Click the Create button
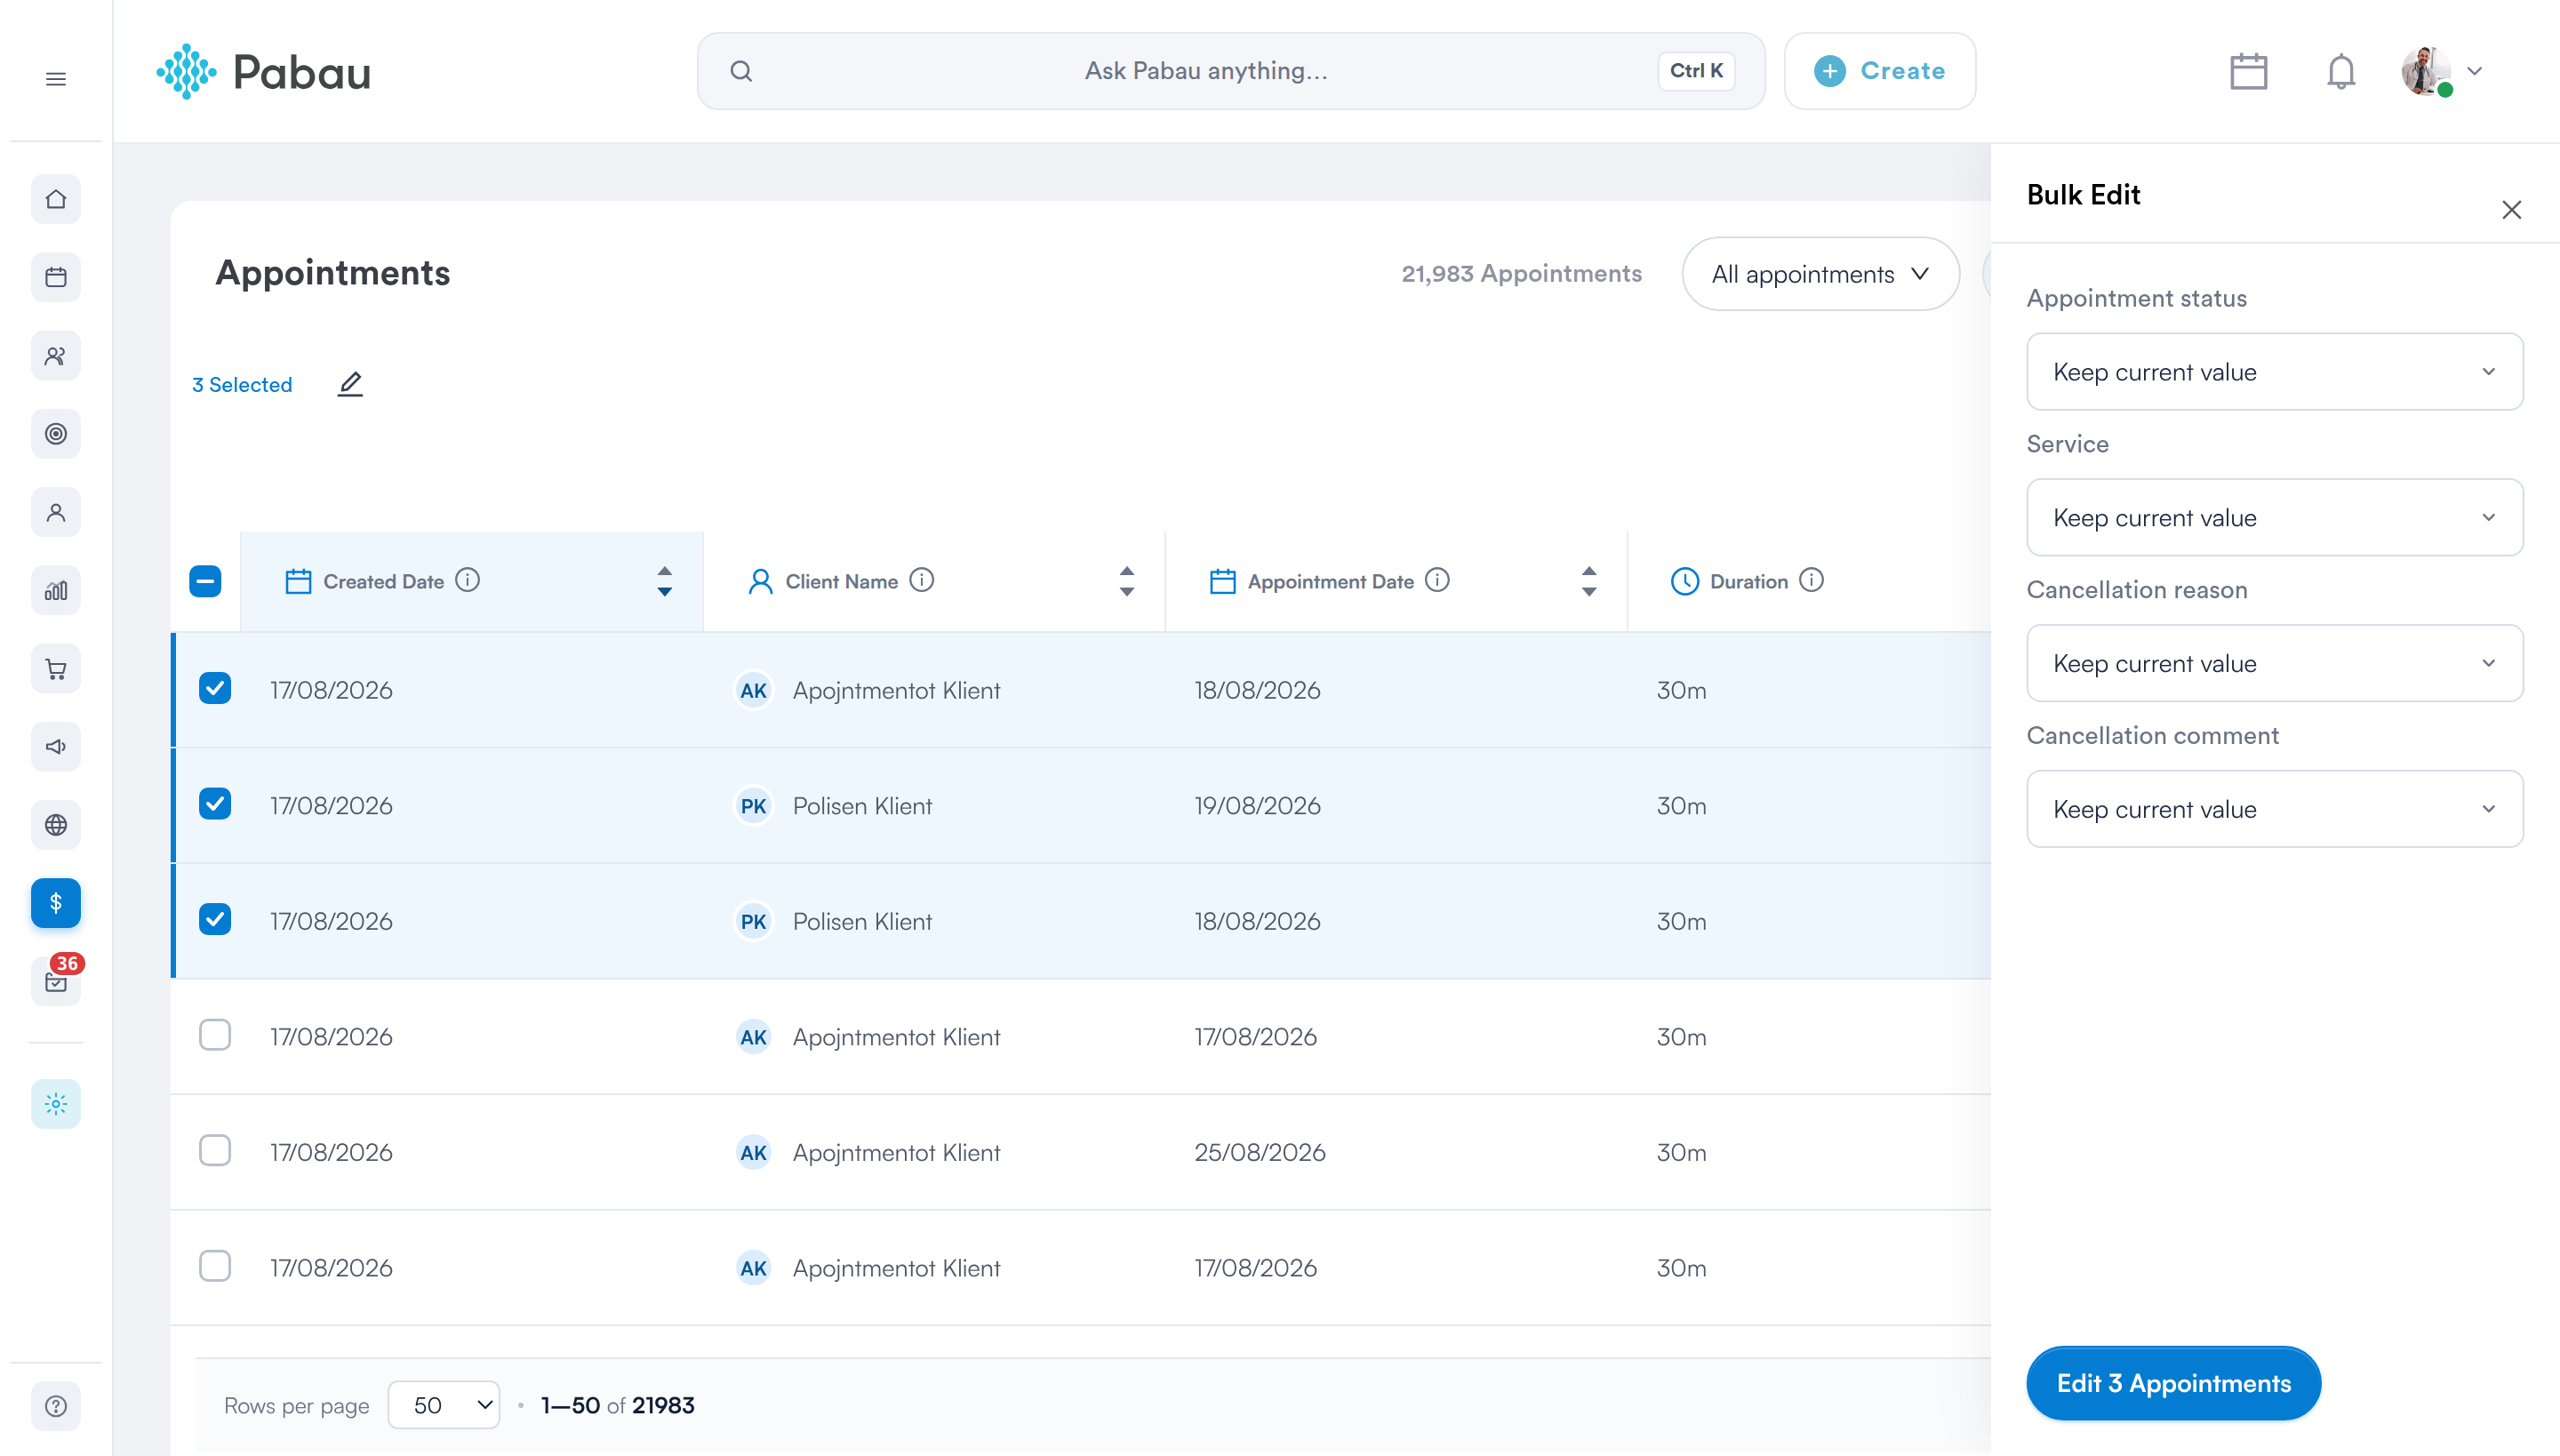2560x1456 pixels. (1880, 71)
